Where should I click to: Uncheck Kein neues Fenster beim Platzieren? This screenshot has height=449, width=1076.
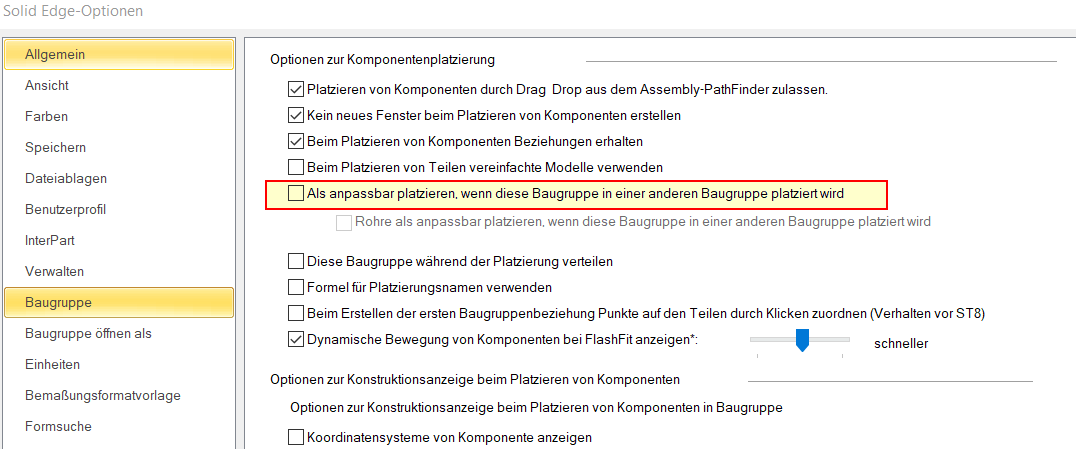[296, 115]
